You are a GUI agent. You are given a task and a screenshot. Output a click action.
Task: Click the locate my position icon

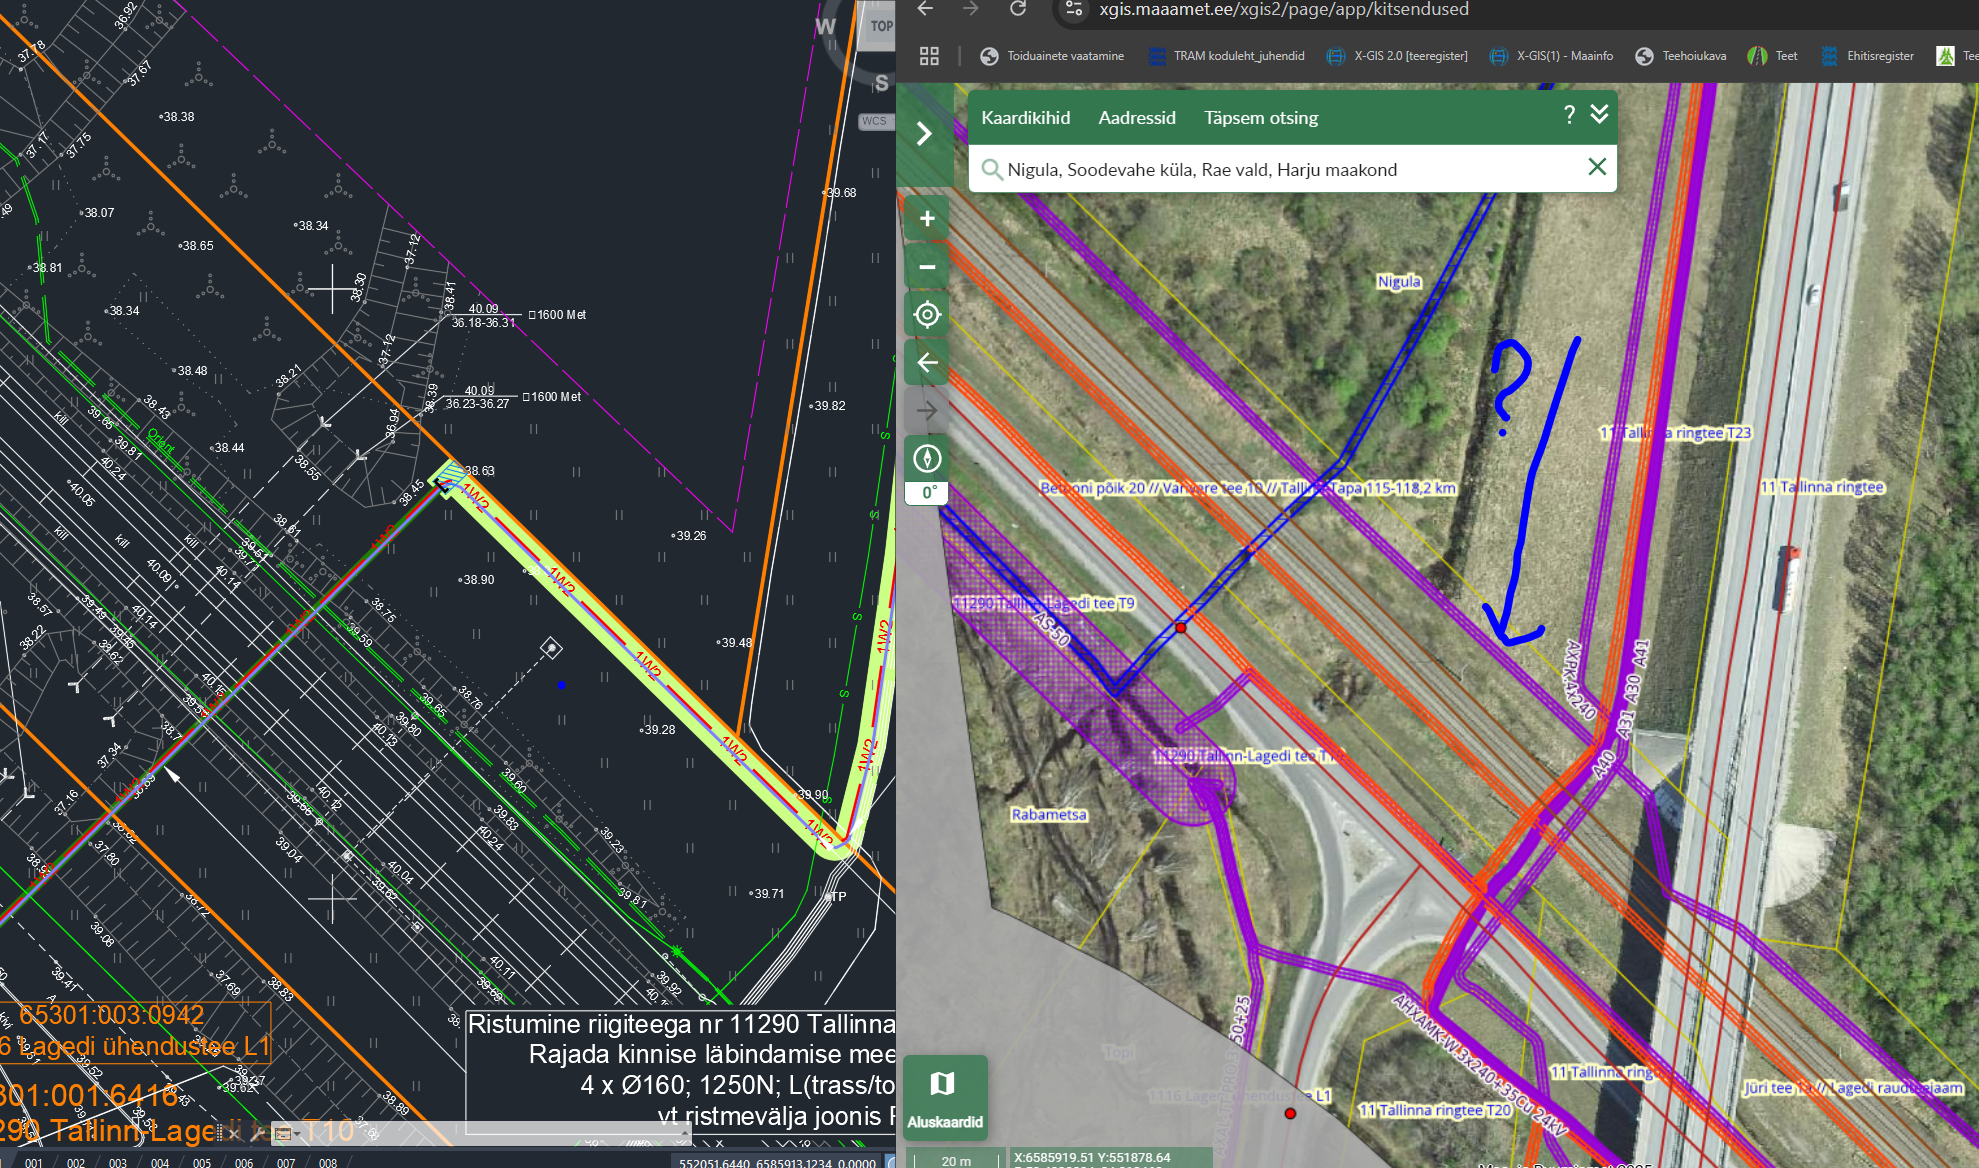[x=927, y=315]
